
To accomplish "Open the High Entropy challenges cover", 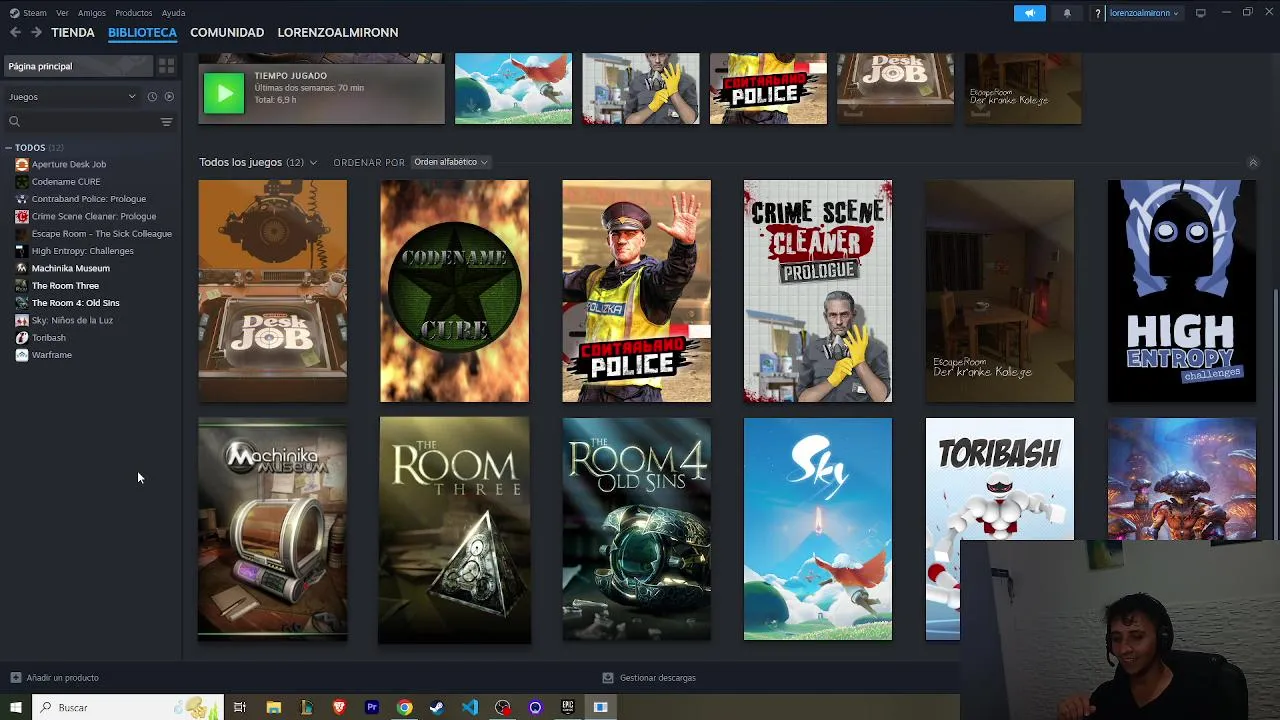I will click(1182, 291).
